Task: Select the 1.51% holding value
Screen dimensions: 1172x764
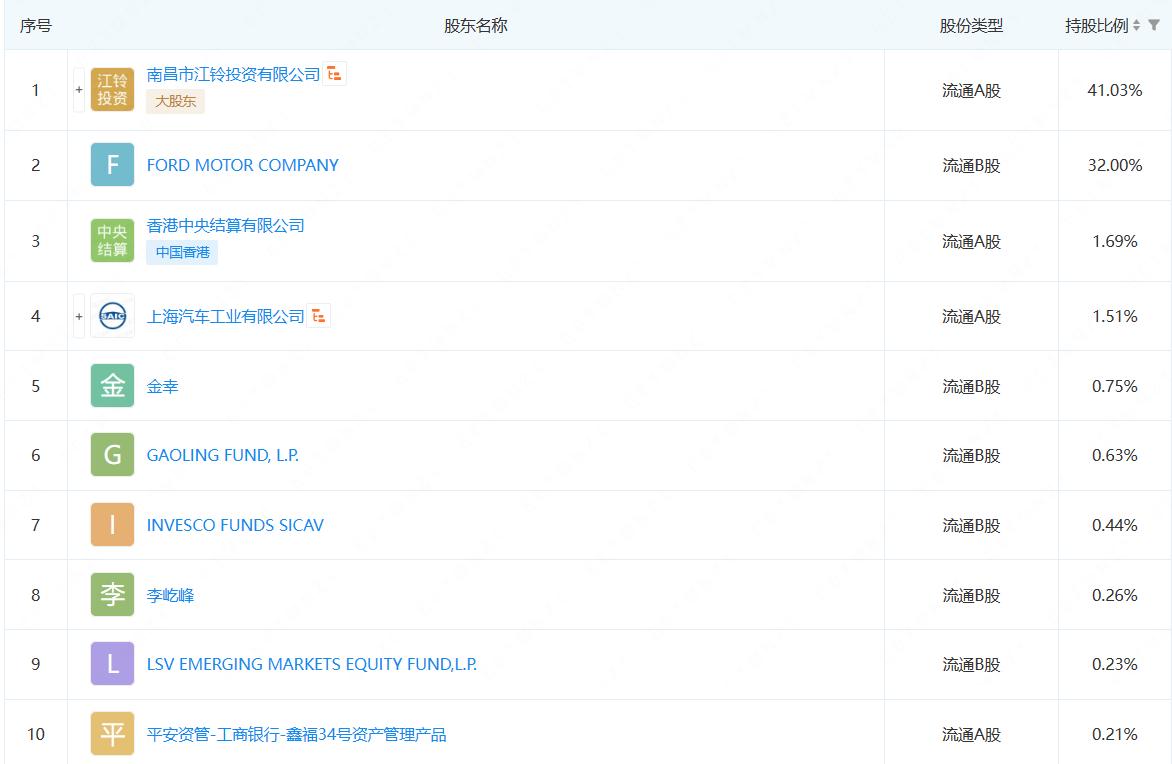Action: click(1114, 316)
